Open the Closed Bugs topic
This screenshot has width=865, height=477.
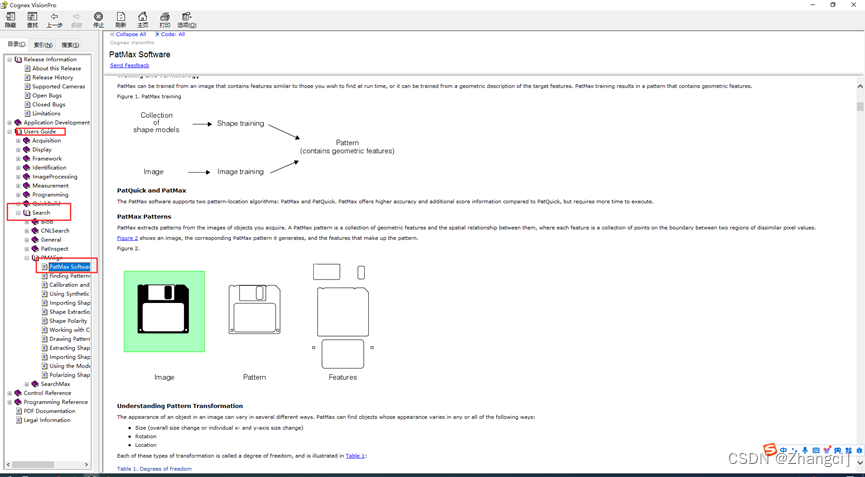(49, 104)
